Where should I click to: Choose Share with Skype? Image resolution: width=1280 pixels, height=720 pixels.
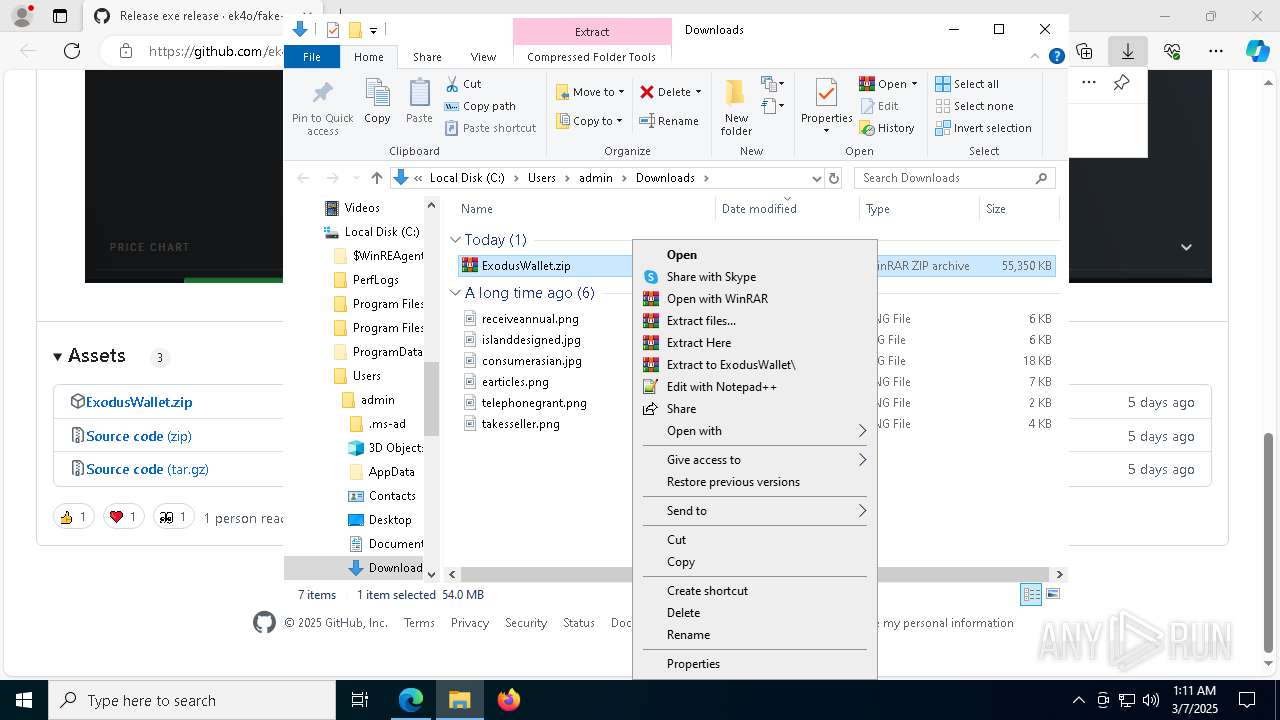pos(755,277)
